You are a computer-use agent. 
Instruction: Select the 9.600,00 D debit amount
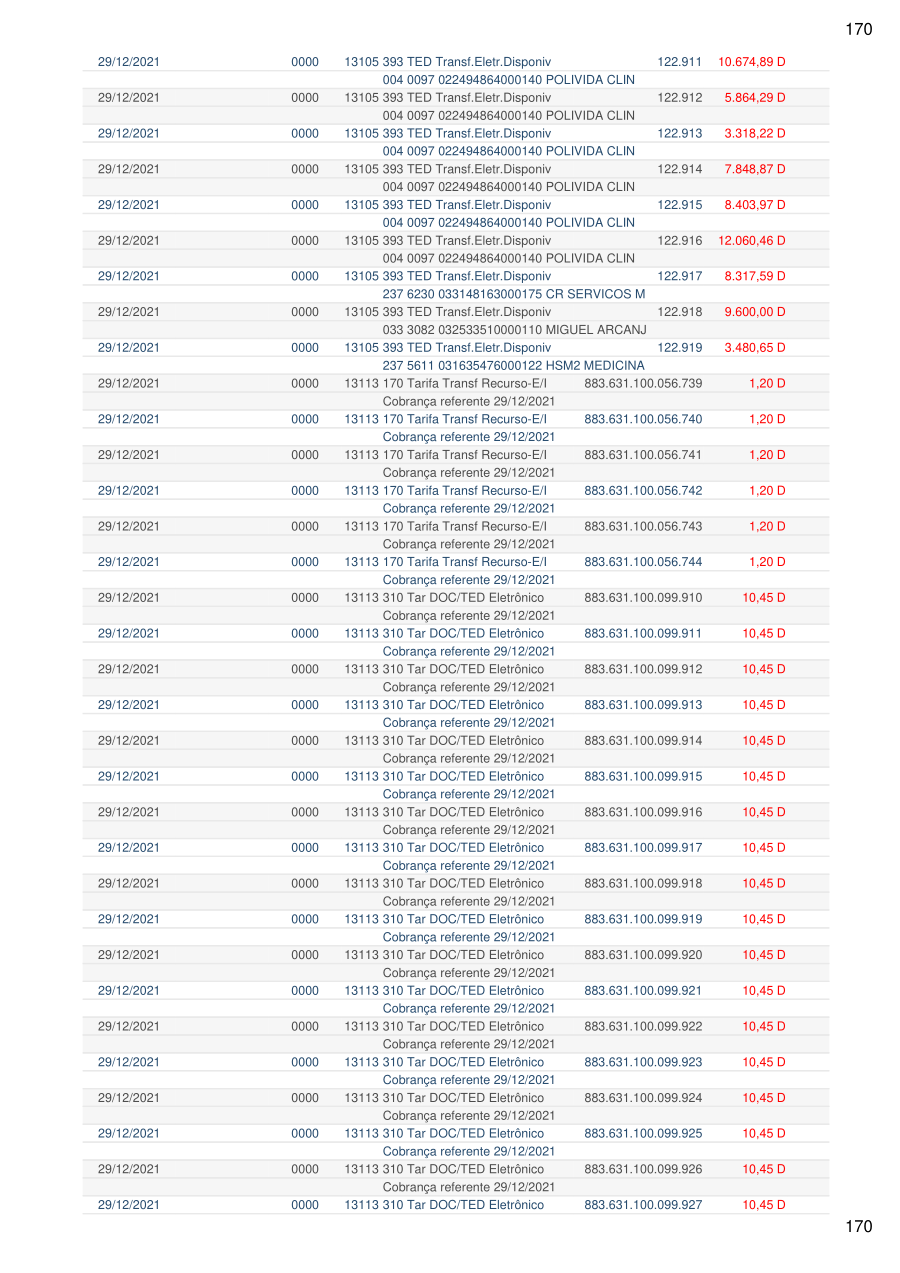click(754, 312)
